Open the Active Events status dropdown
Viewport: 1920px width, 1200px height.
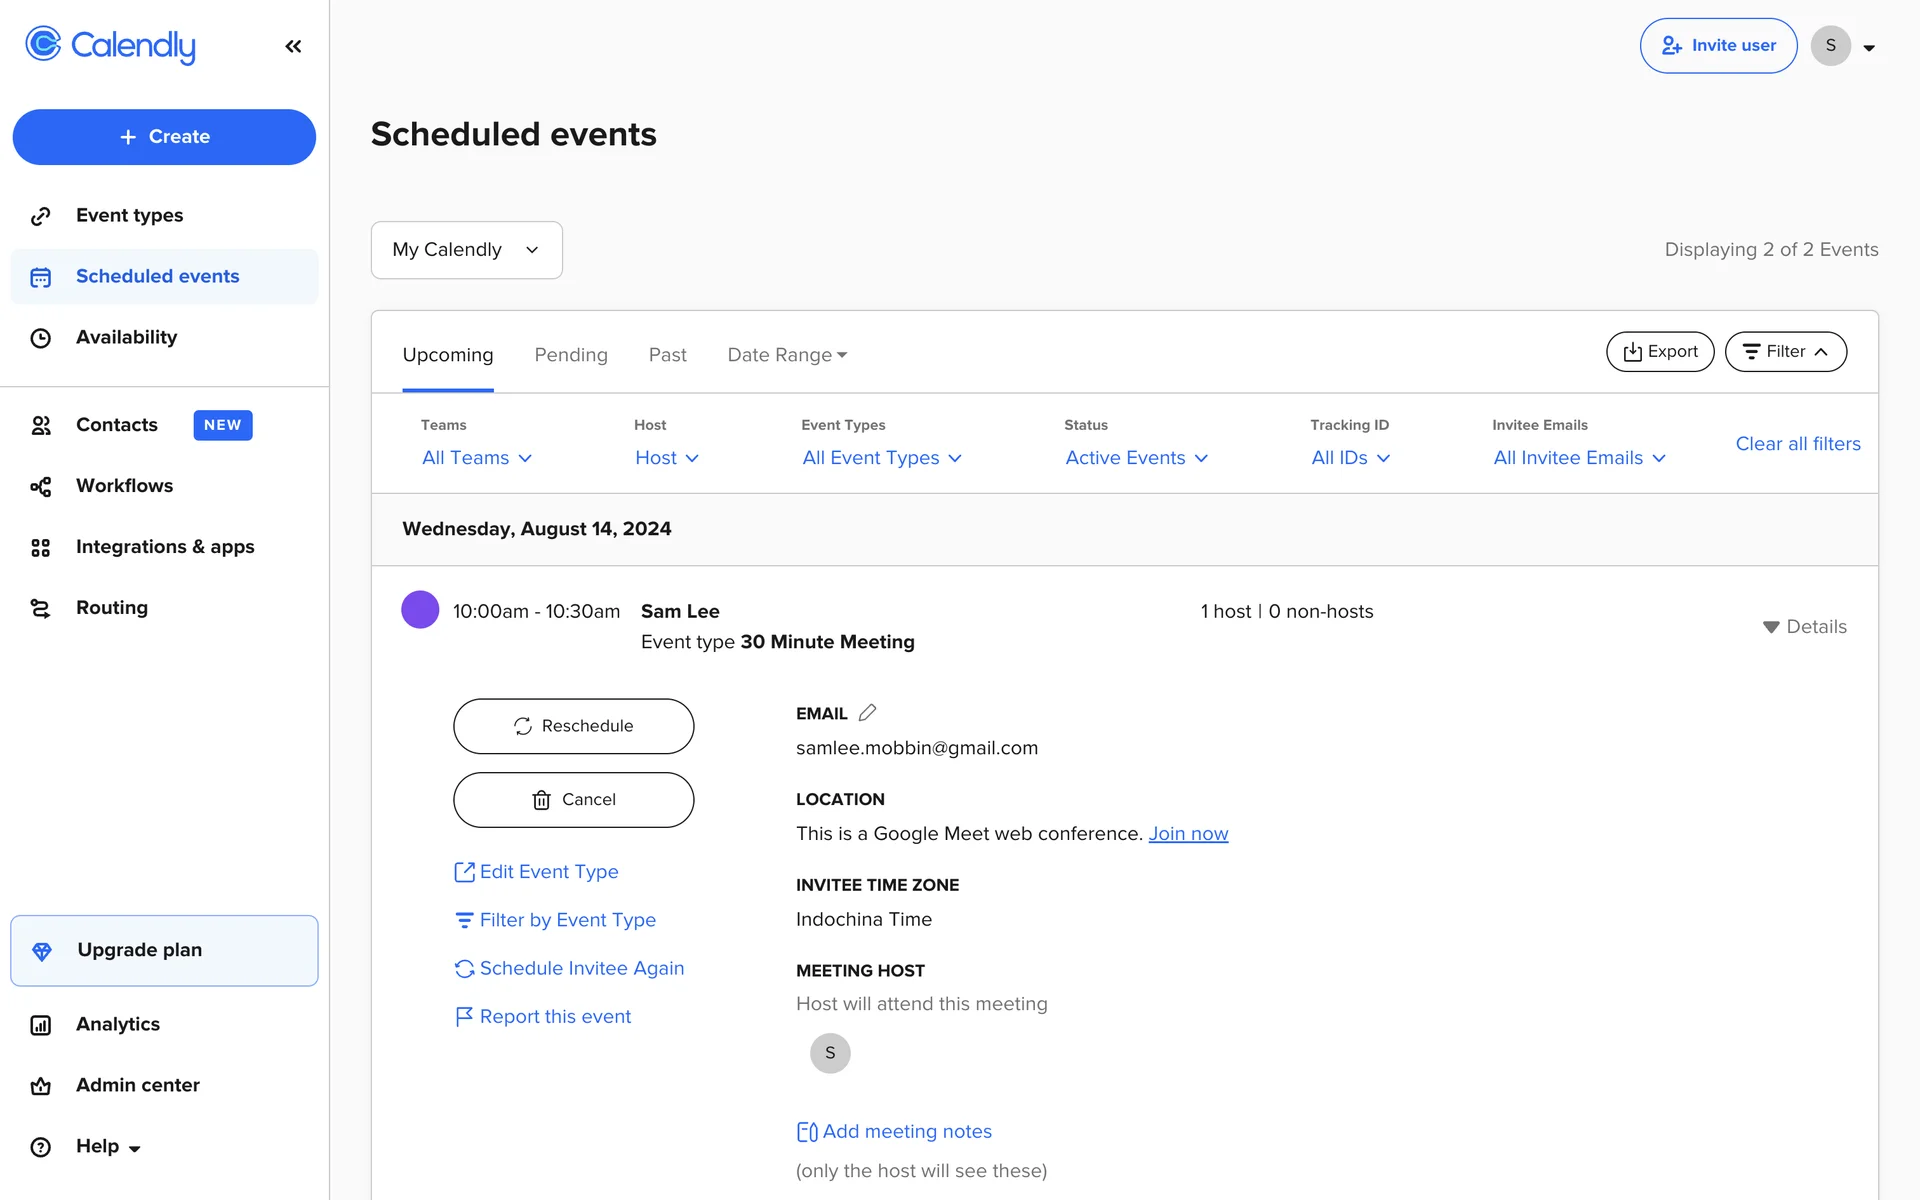(x=1136, y=458)
